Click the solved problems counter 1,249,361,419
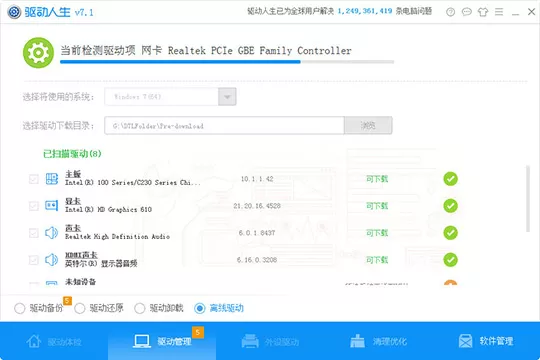The width and height of the screenshot is (540, 360). click(x=365, y=11)
